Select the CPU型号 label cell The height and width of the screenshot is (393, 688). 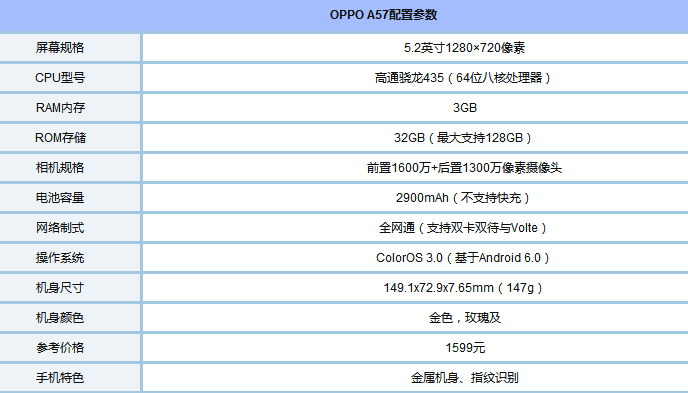(60, 78)
